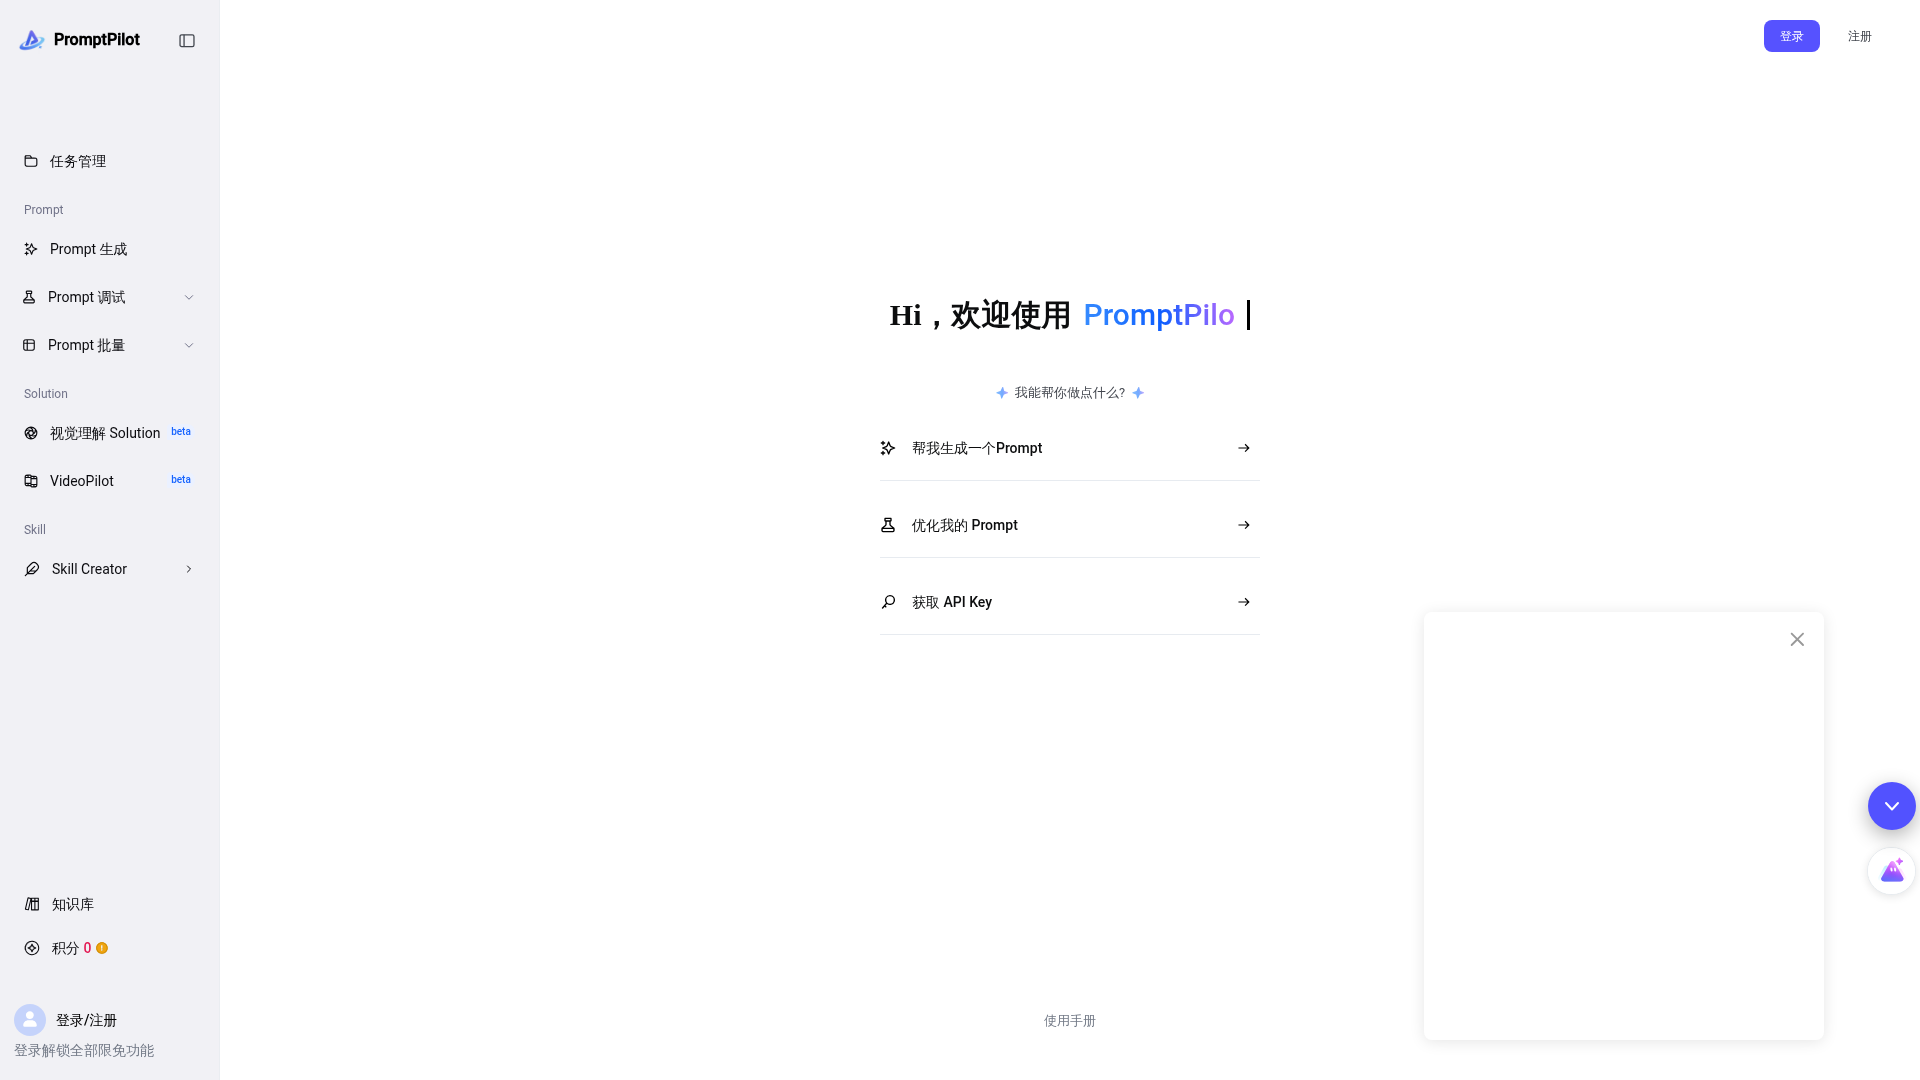Choose 优化我的 Prompt option

point(1070,525)
